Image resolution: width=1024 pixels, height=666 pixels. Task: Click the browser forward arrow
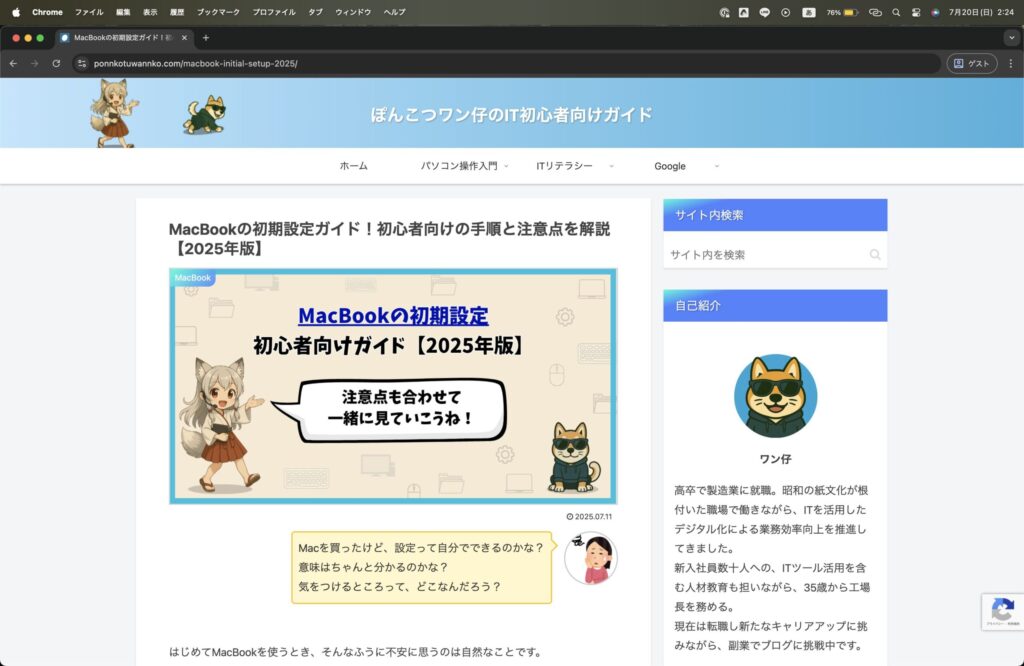click(35, 63)
